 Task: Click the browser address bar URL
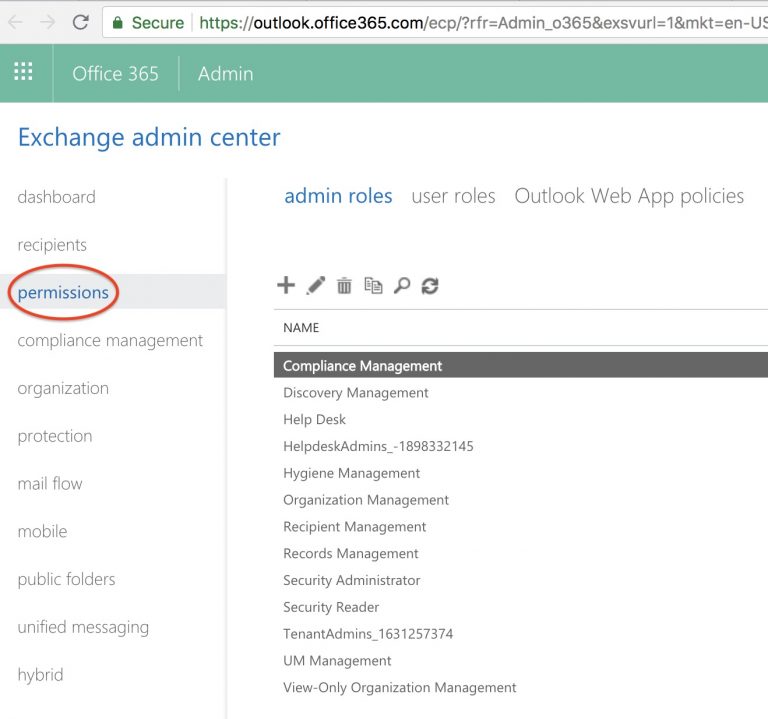482,23
